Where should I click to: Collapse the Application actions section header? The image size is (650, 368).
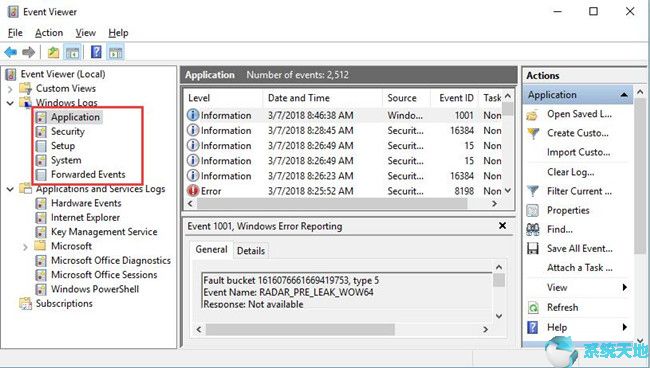624,95
